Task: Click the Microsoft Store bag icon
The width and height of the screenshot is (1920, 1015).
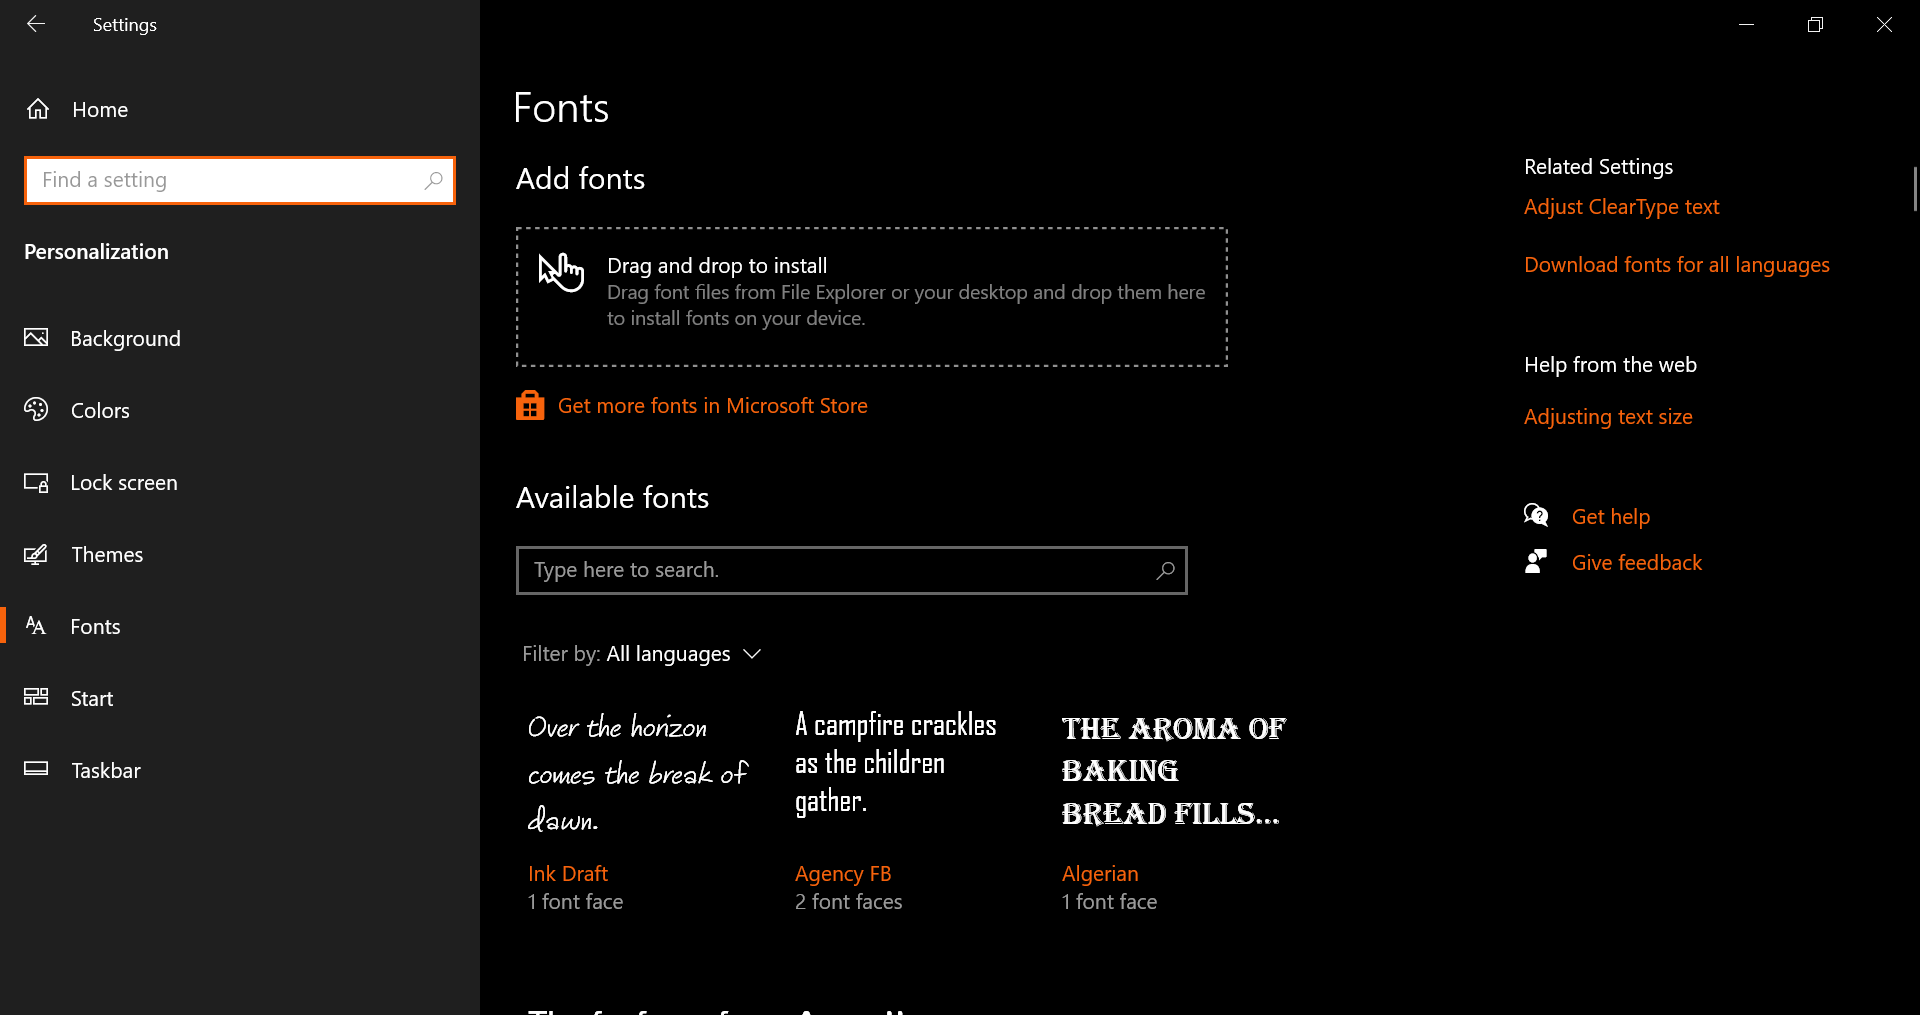Action: point(530,405)
